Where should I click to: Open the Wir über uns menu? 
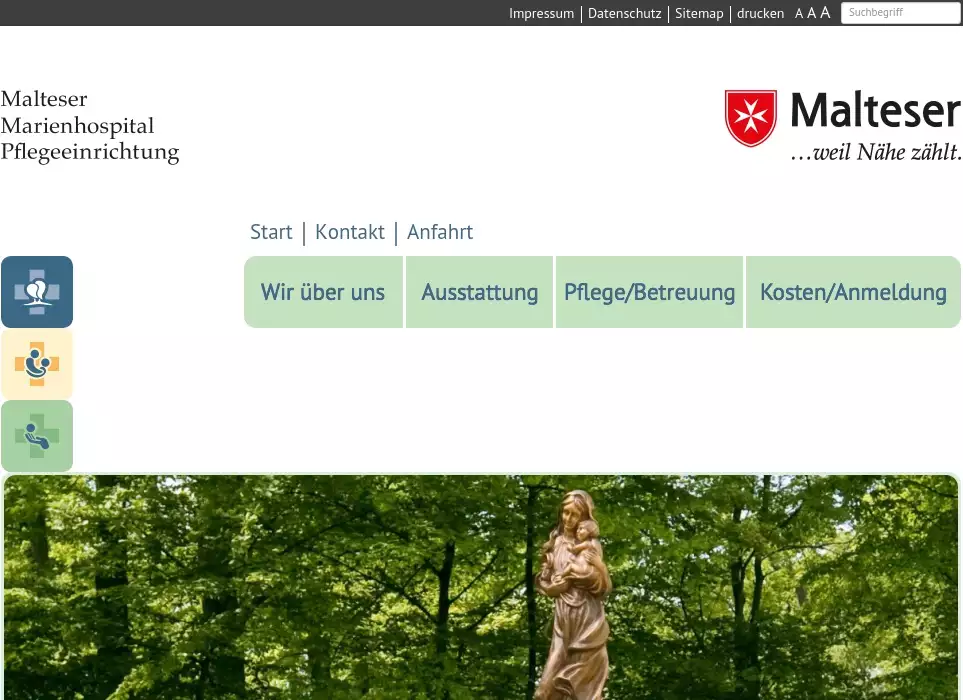pos(323,292)
